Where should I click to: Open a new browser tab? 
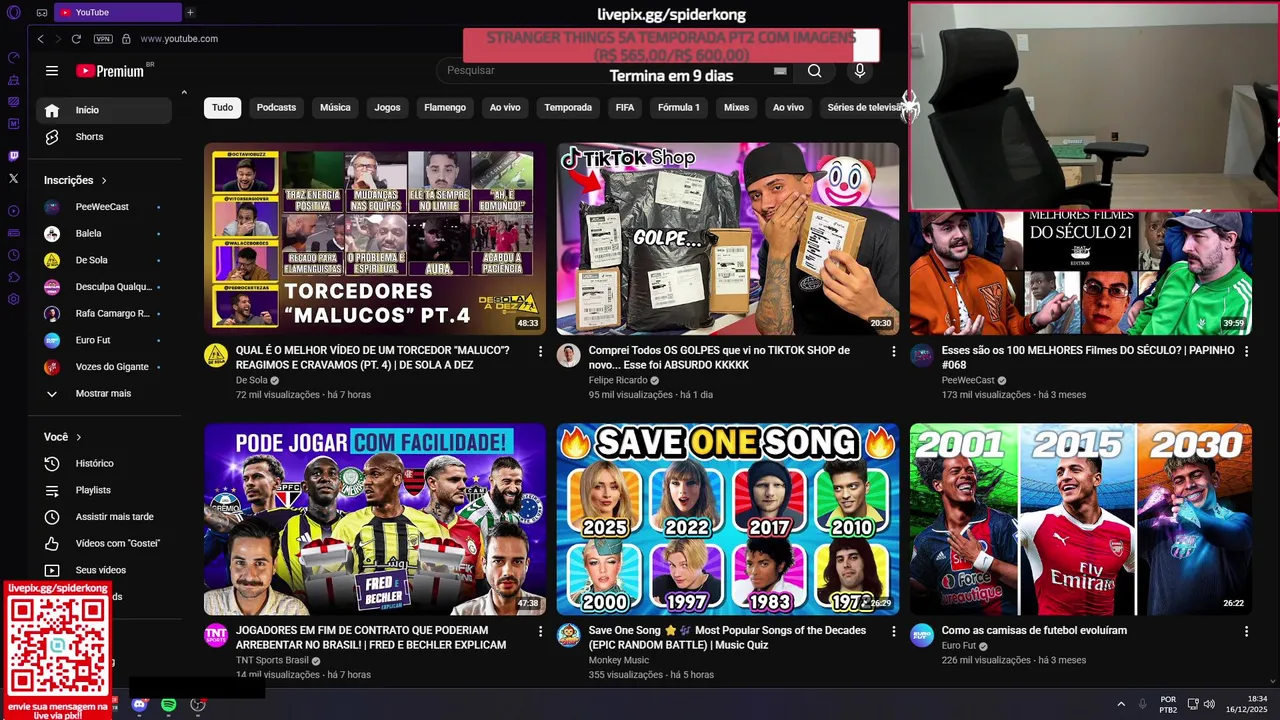190,13
